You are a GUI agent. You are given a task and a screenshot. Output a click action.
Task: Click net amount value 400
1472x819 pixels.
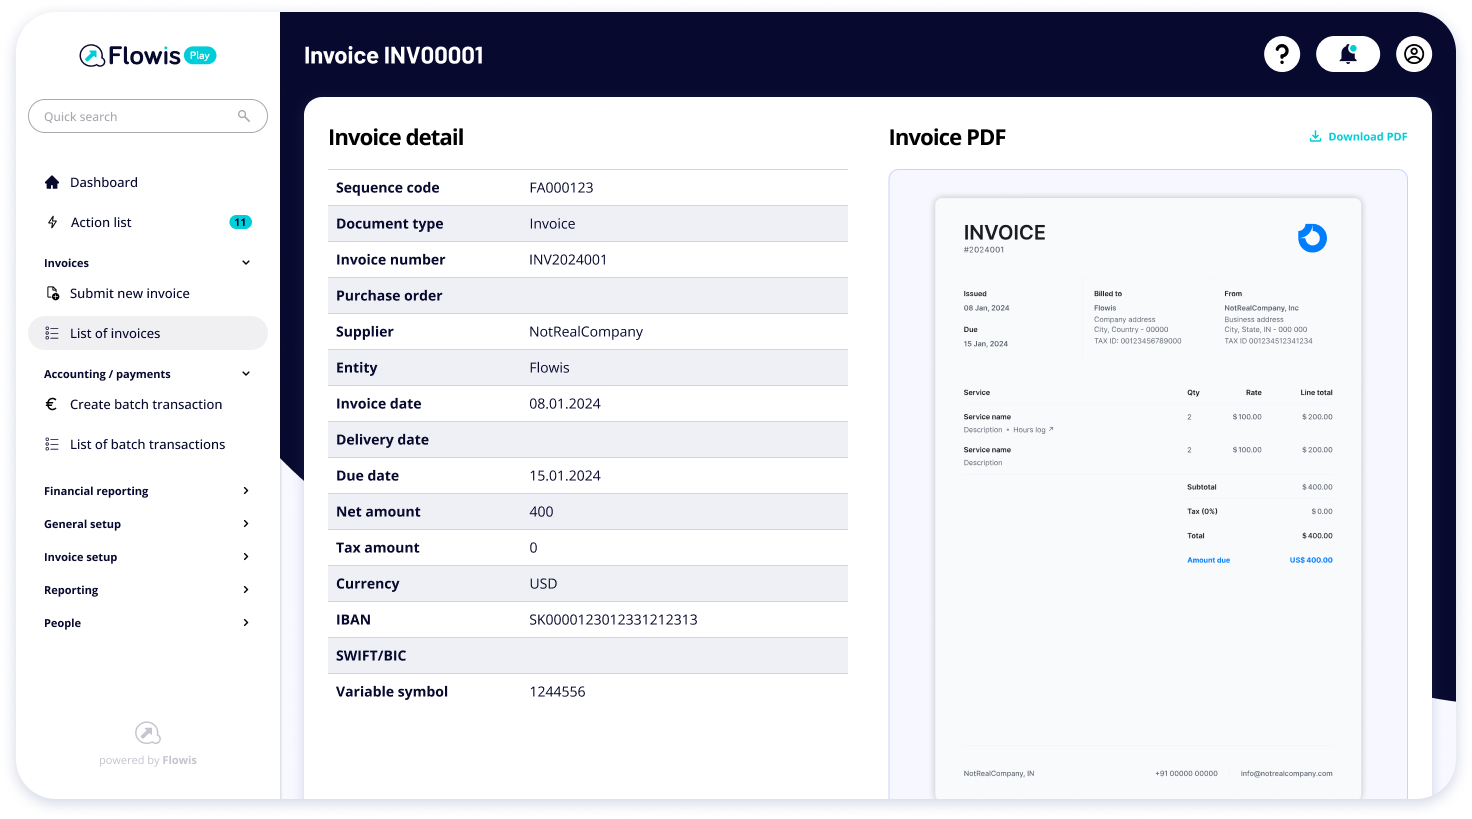click(x=541, y=511)
